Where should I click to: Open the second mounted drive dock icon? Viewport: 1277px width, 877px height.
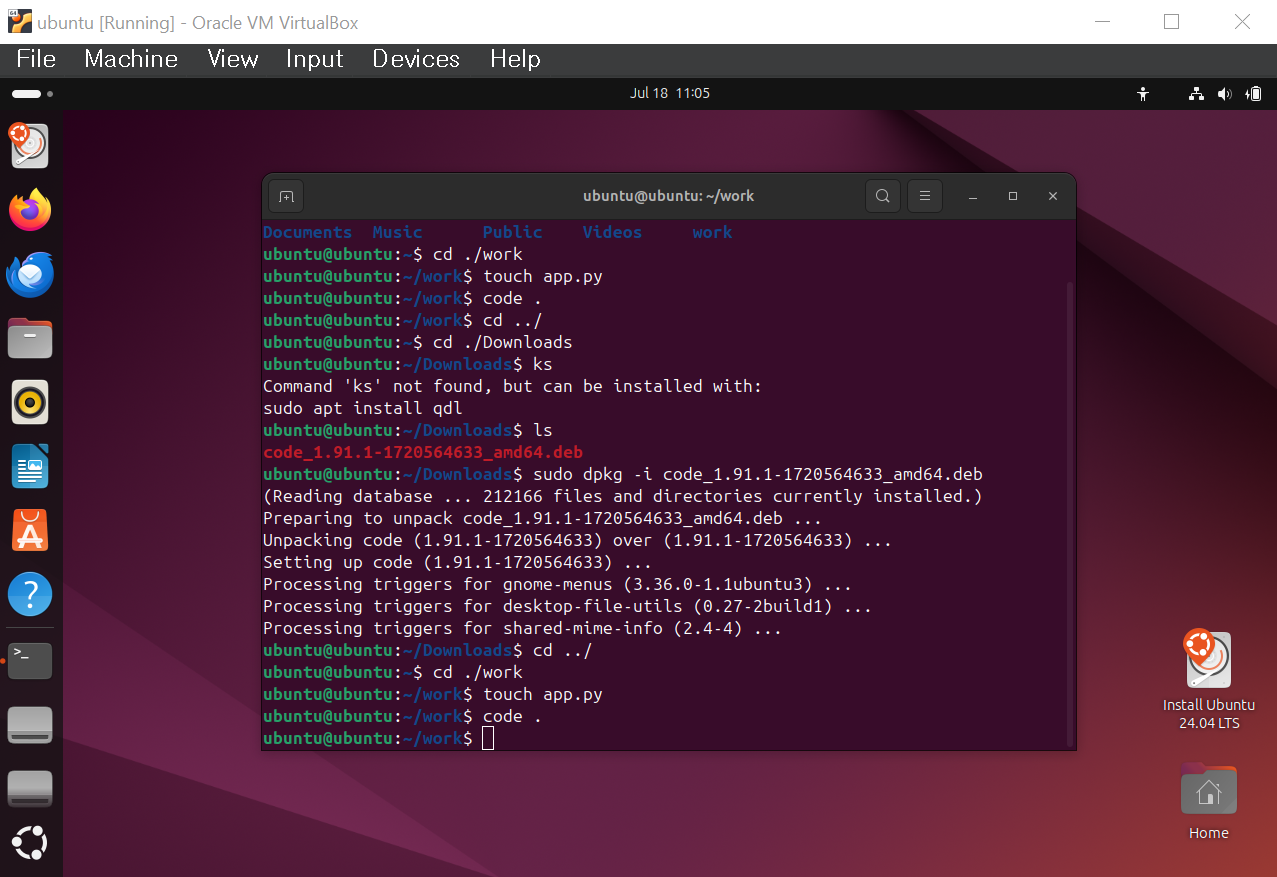tap(30, 789)
